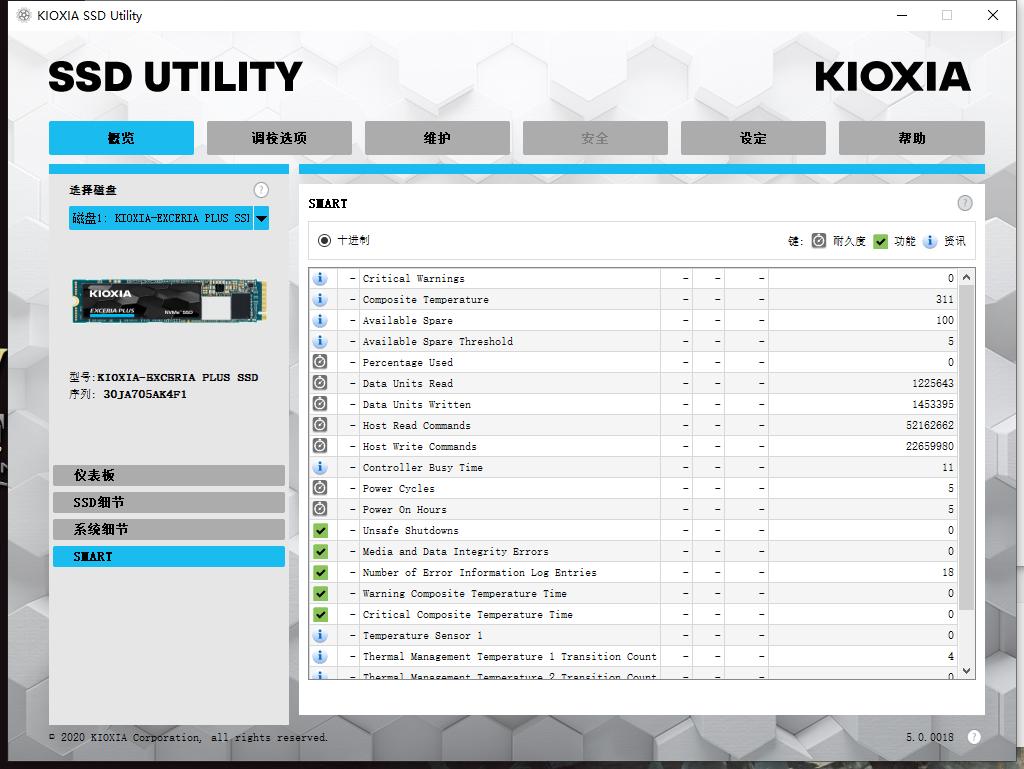Screen dimensions: 1024x769
Task: Click endurance icon beside Host Write Commands
Action: (x=320, y=446)
